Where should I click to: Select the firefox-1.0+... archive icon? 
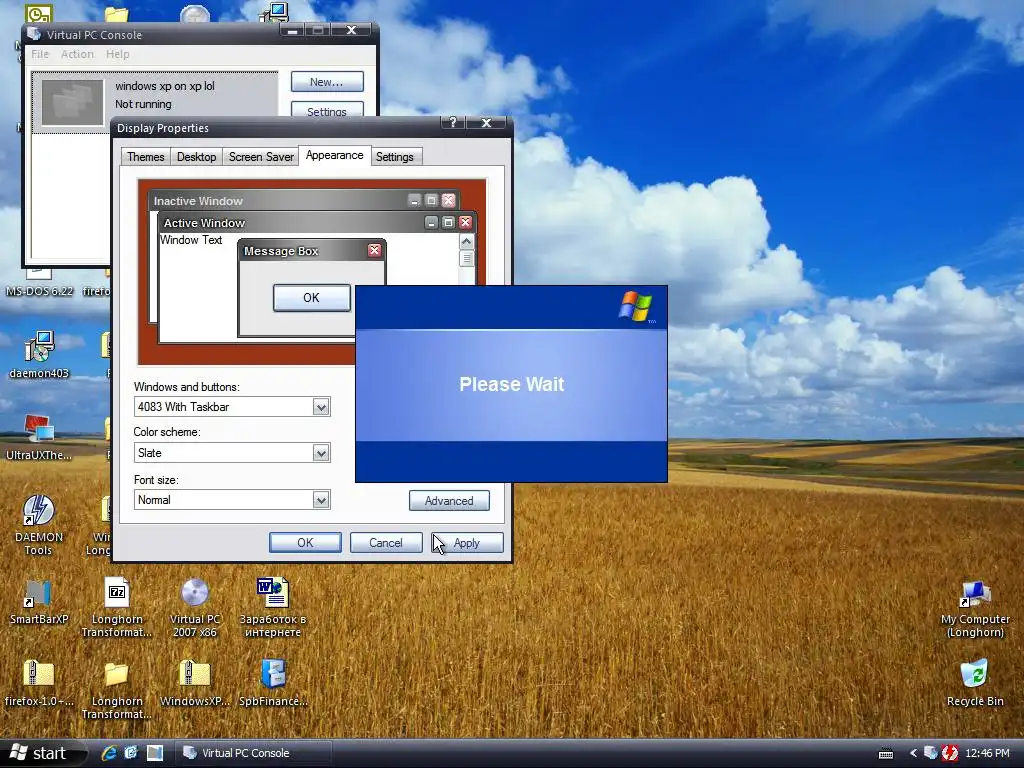39,683
